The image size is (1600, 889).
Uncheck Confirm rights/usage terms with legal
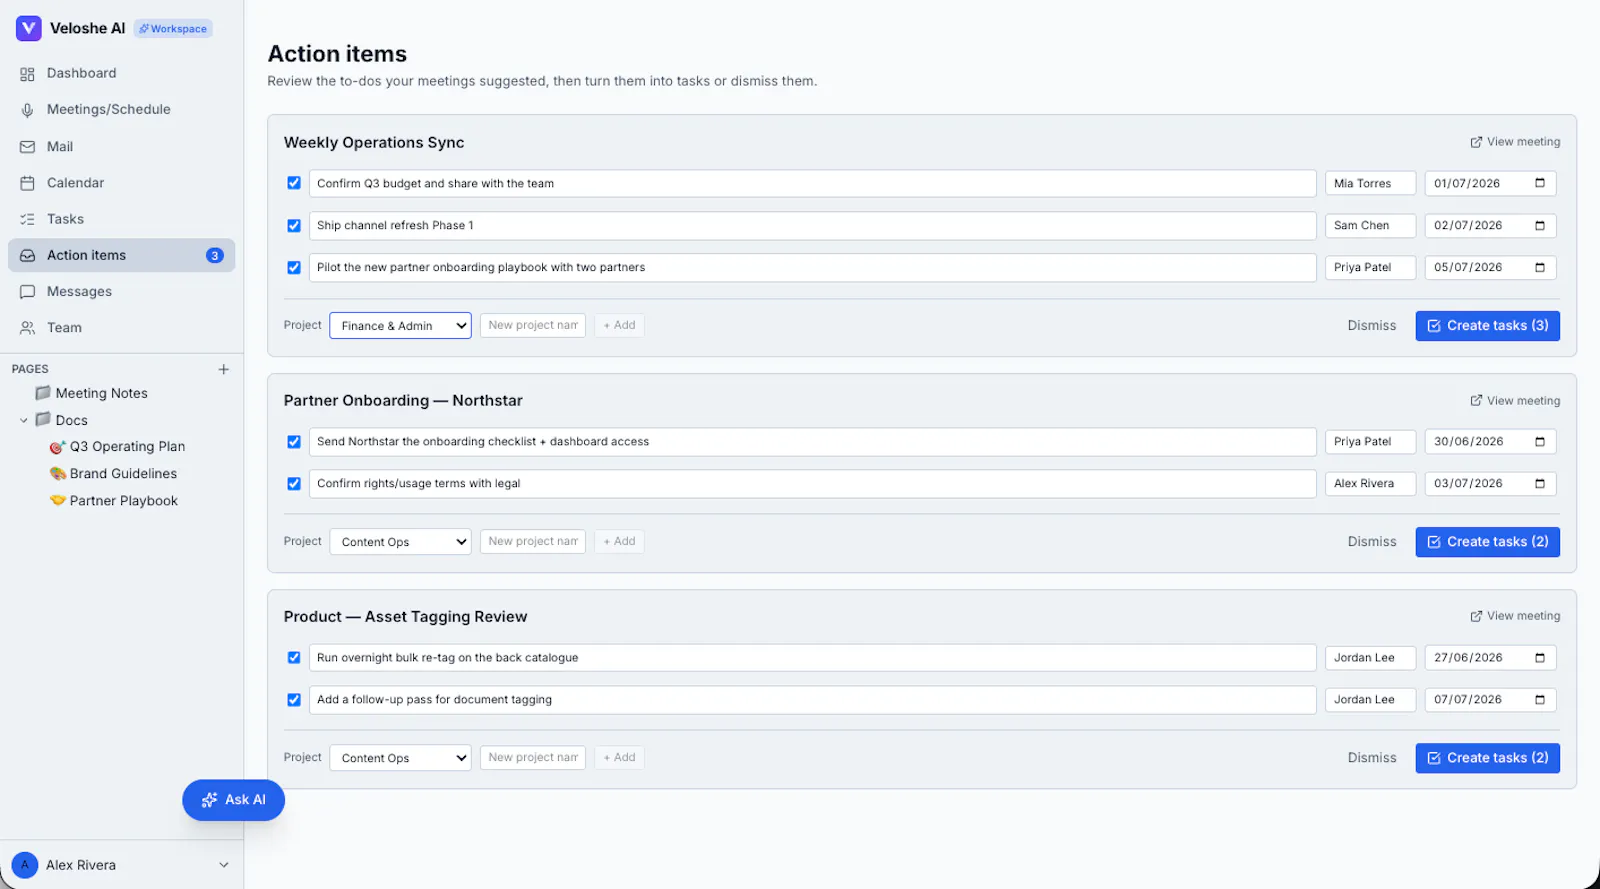coord(294,484)
